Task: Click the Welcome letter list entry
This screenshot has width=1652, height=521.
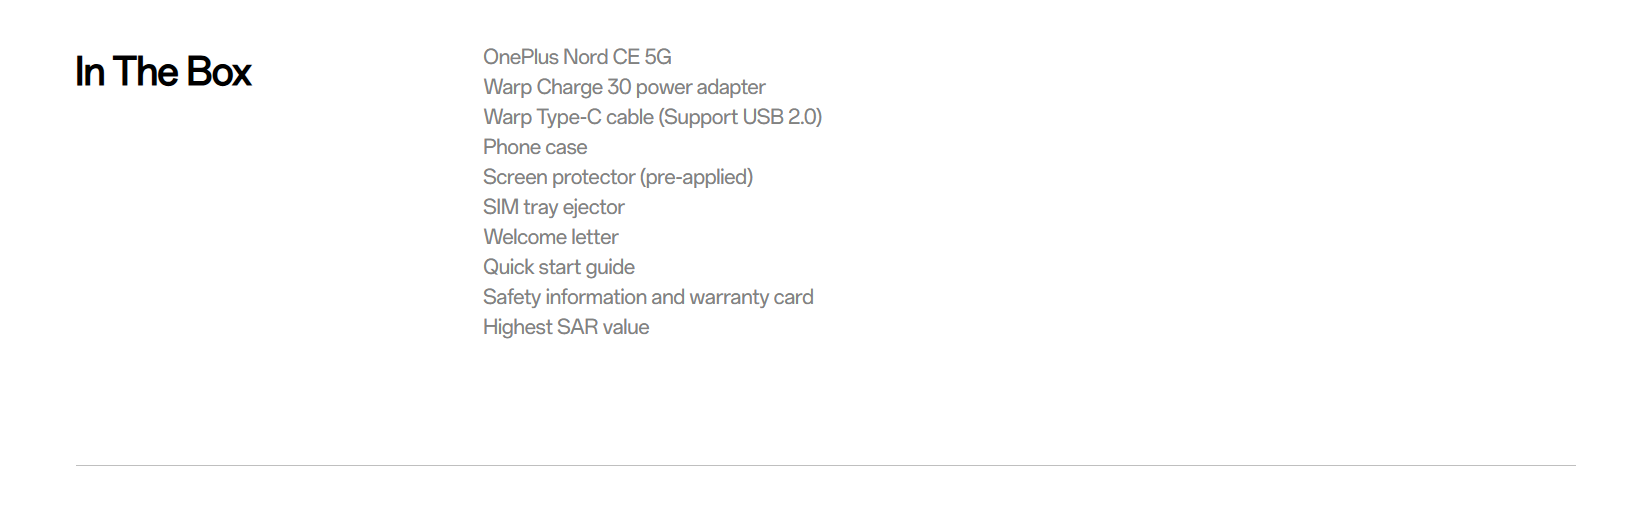Action: pyautogui.click(x=551, y=237)
